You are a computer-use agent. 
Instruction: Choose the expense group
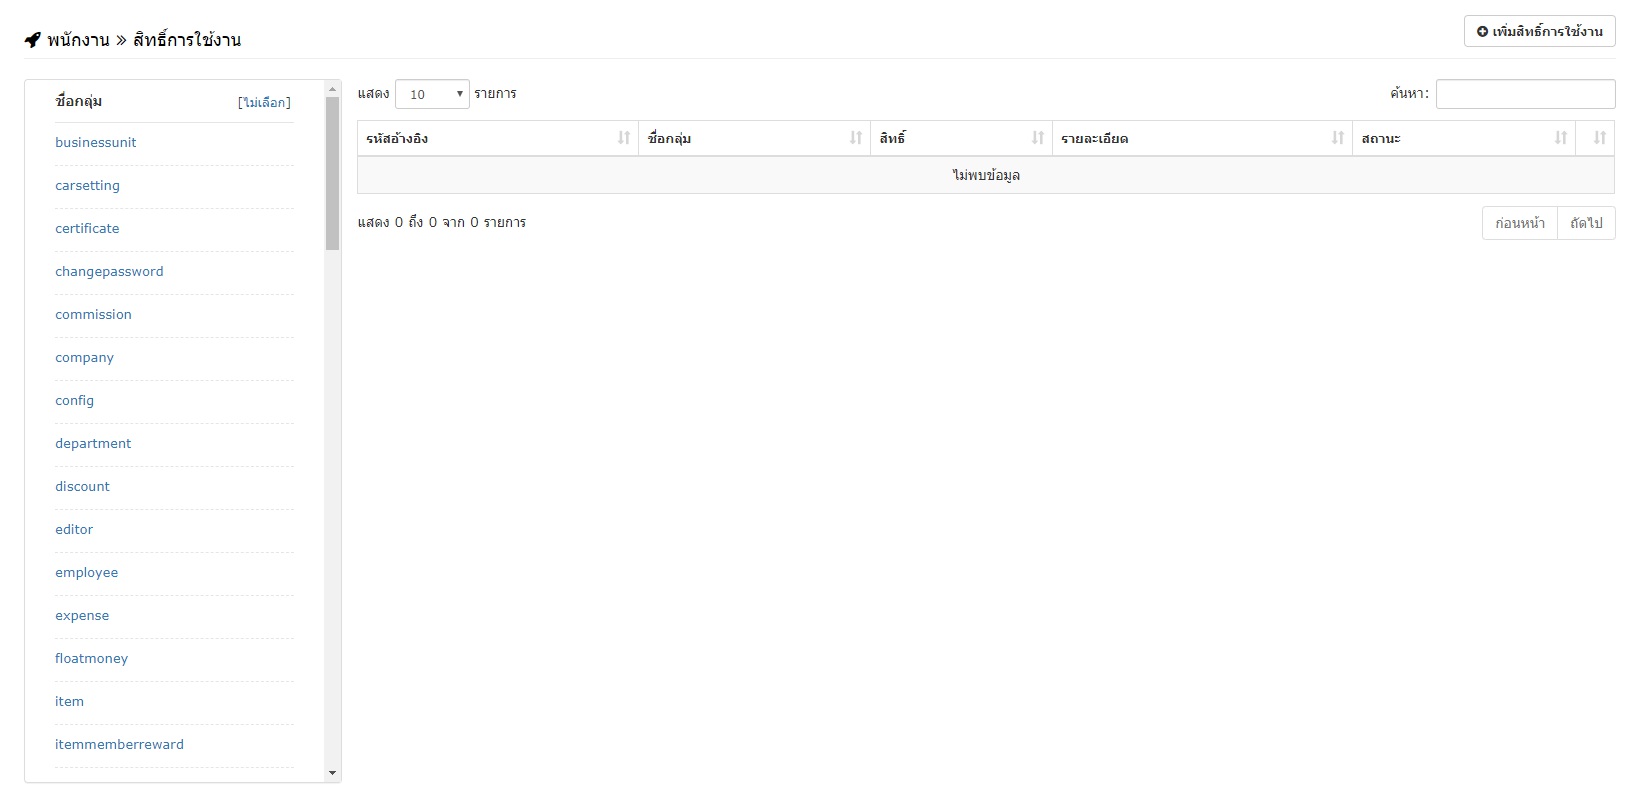pos(82,616)
